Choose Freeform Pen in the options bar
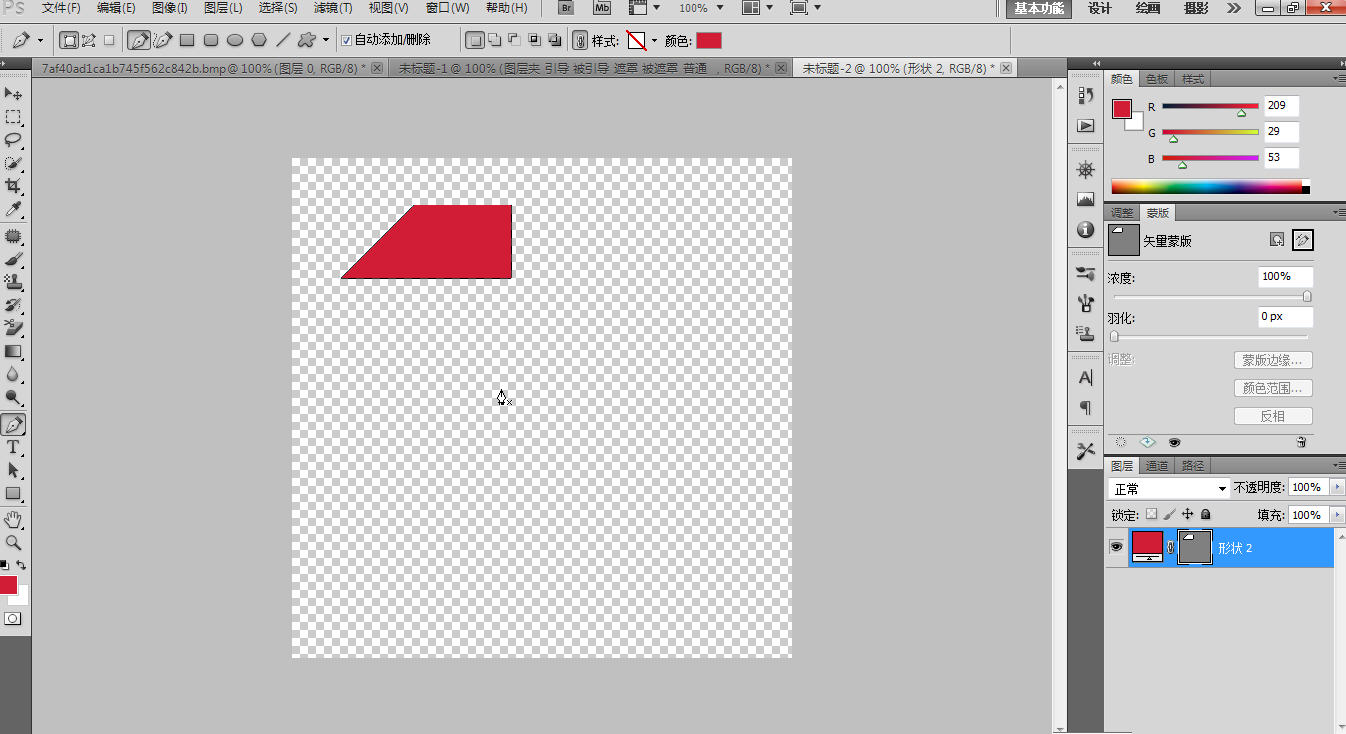 coord(162,41)
